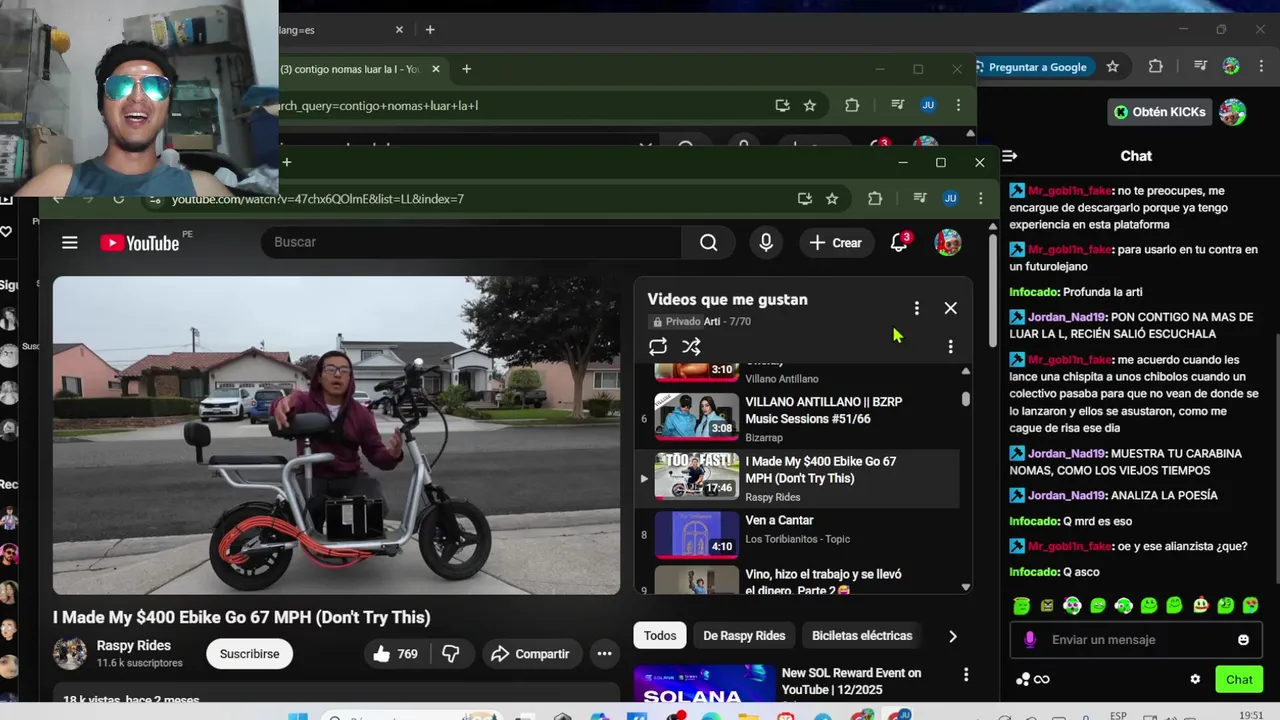
Task: Open the Kick user avatar beside 'Obtén KICKs'
Action: pos(1232,112)
